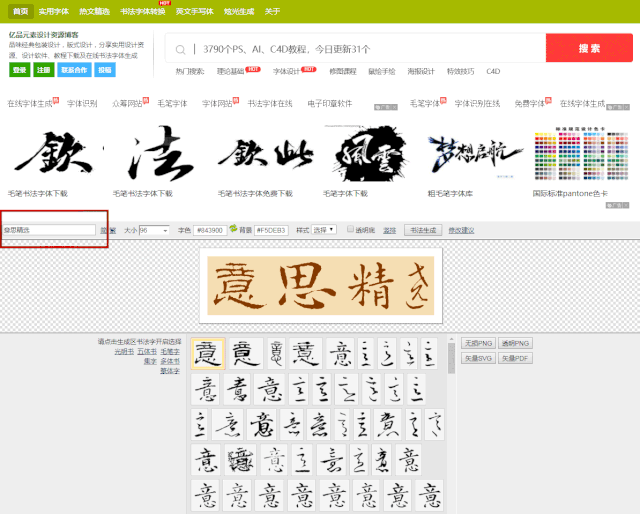Toggle the 透明底 transparent background checkbox
The image size is (640, 514).
tap(350, 230)
